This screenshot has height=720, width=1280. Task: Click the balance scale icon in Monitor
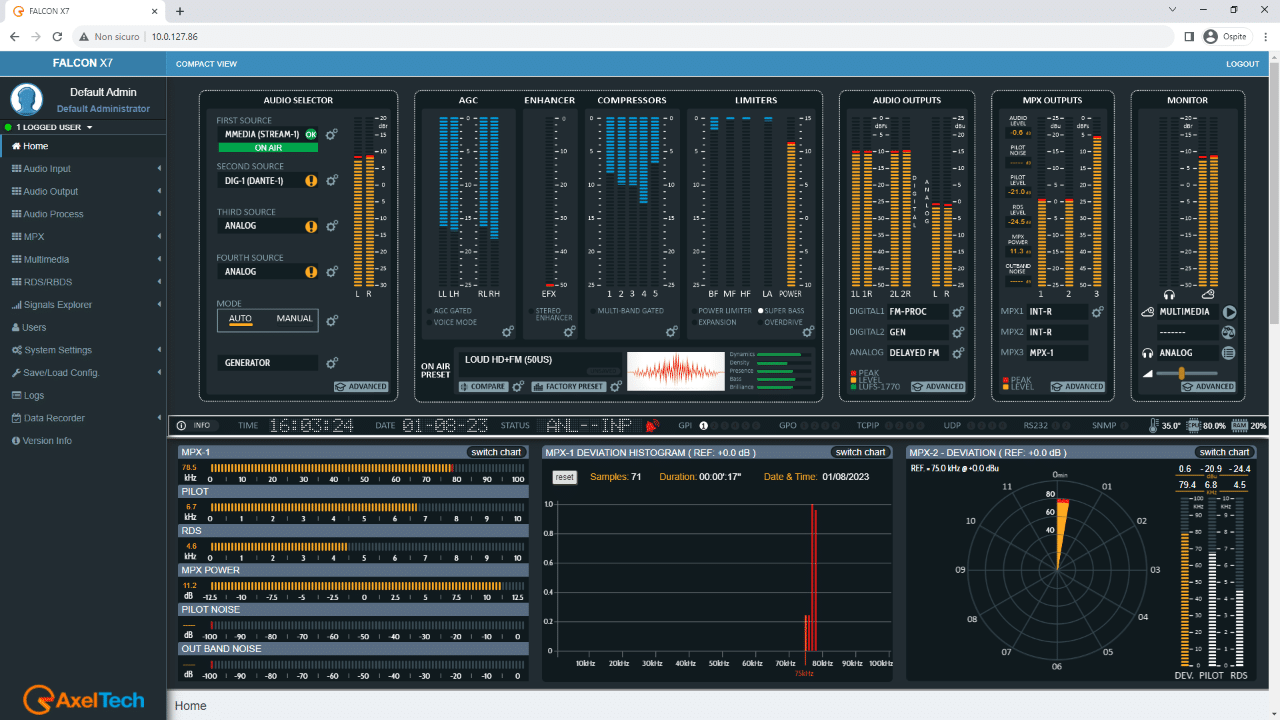coord(1229,332)
